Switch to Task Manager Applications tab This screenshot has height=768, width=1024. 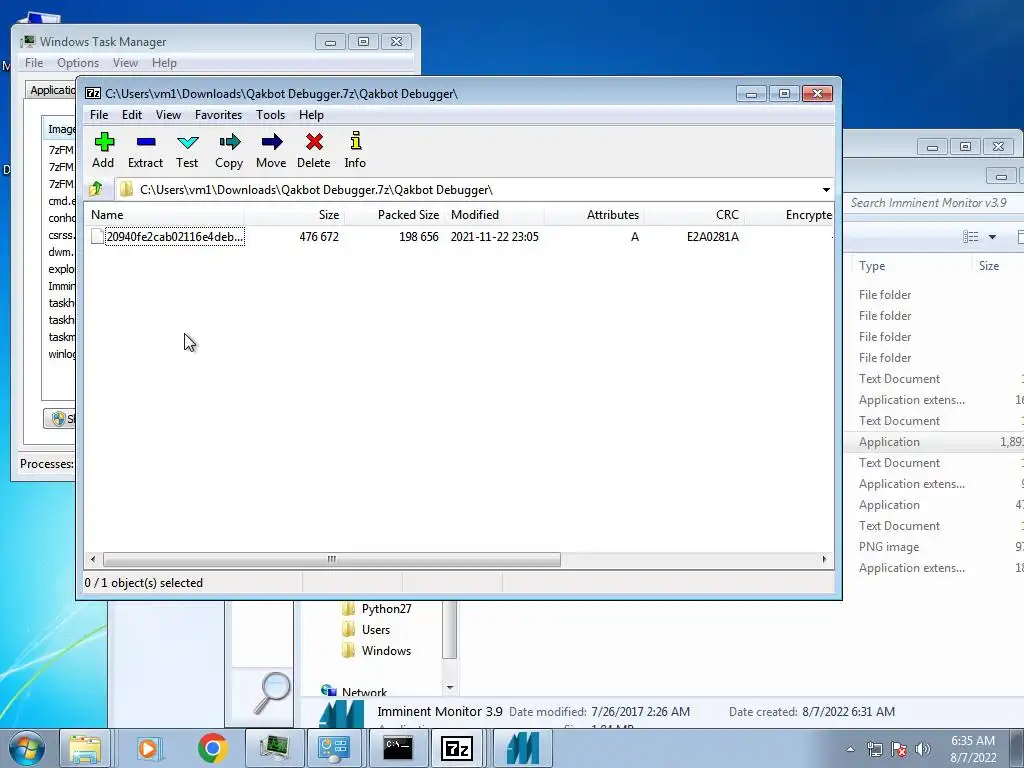click(52, 89)
